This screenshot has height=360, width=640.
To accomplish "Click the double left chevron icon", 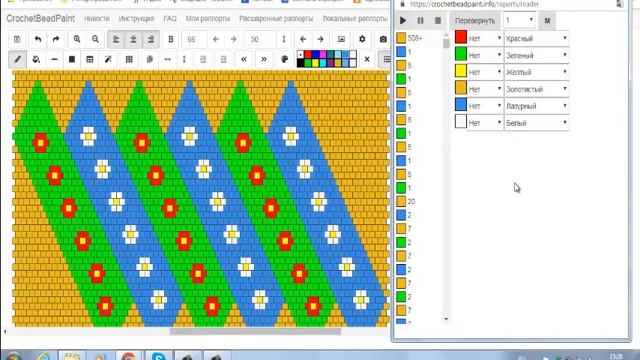I will click(244, 59).
